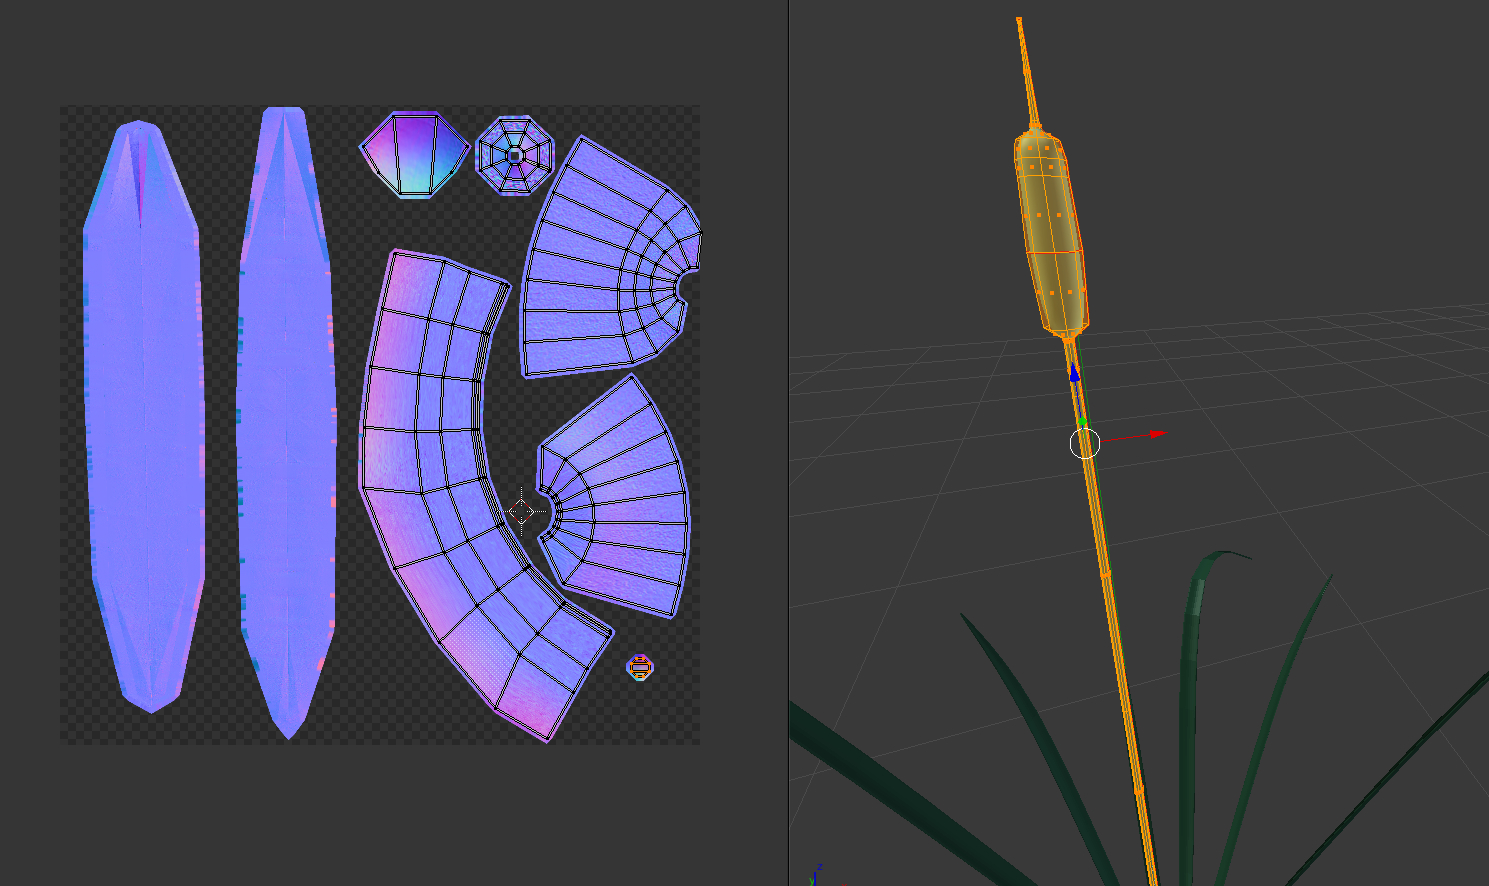The image size is (1489, 886).
Task: Click the red X label on the axis widget
Action: (844, 884)
